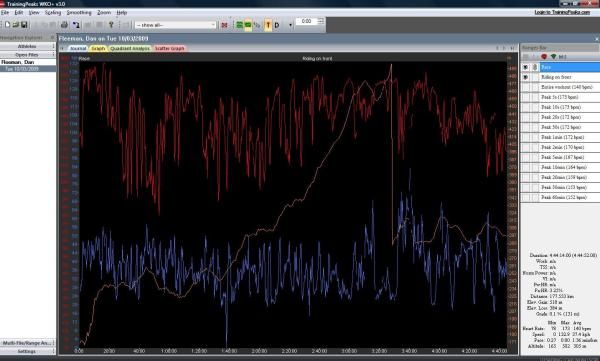
Task: Click the Print icon in toolbar
Action: pos(64,25)
